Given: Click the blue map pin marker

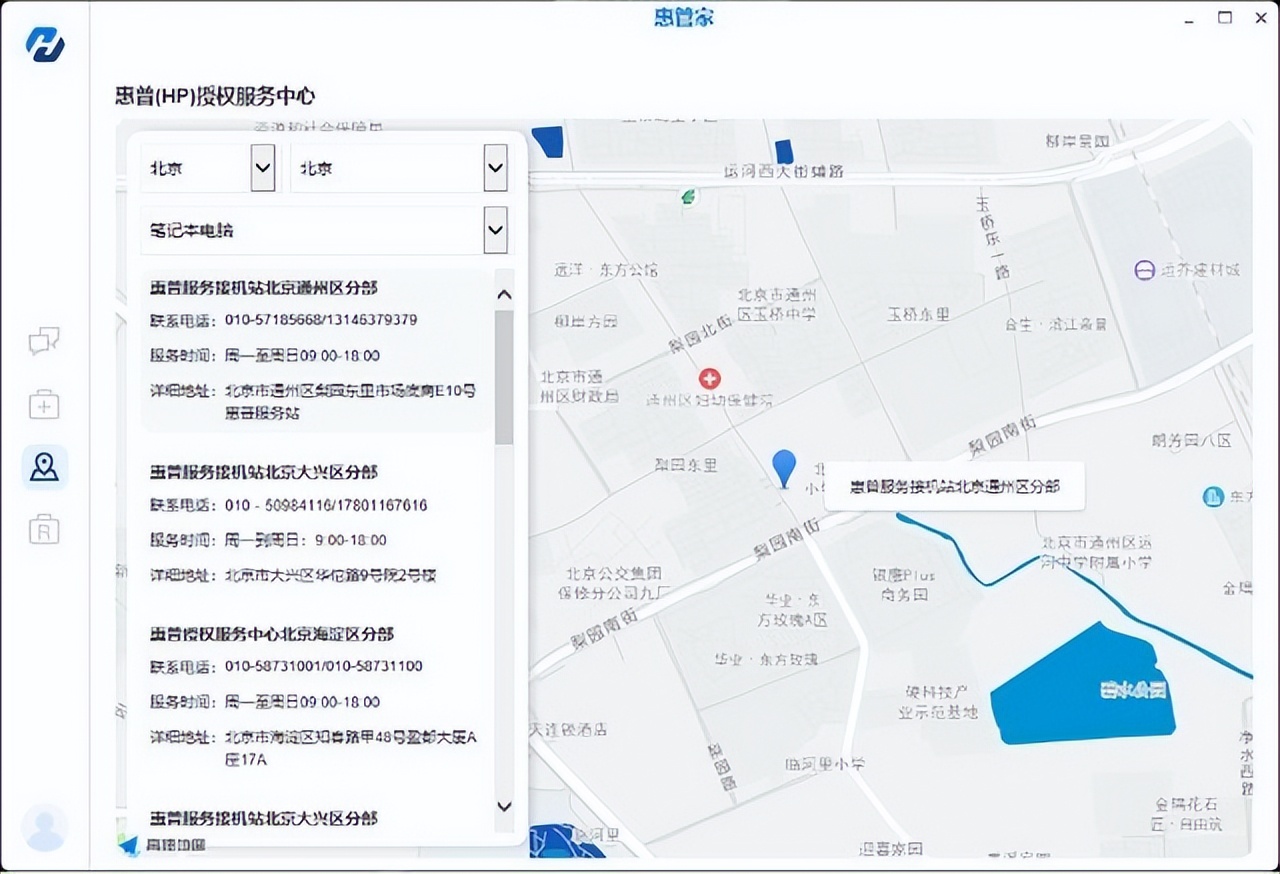Looking at the screenshot, I should click(785, 469).
